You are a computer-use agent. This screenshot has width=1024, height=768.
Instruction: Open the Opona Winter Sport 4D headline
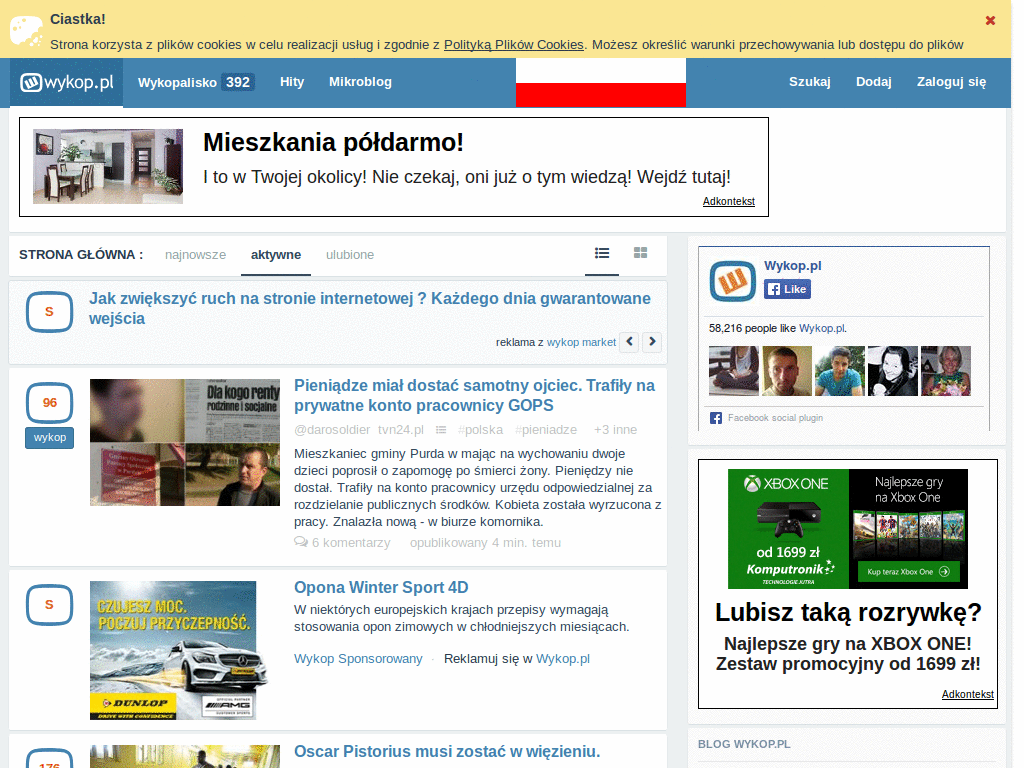[381, 587]
